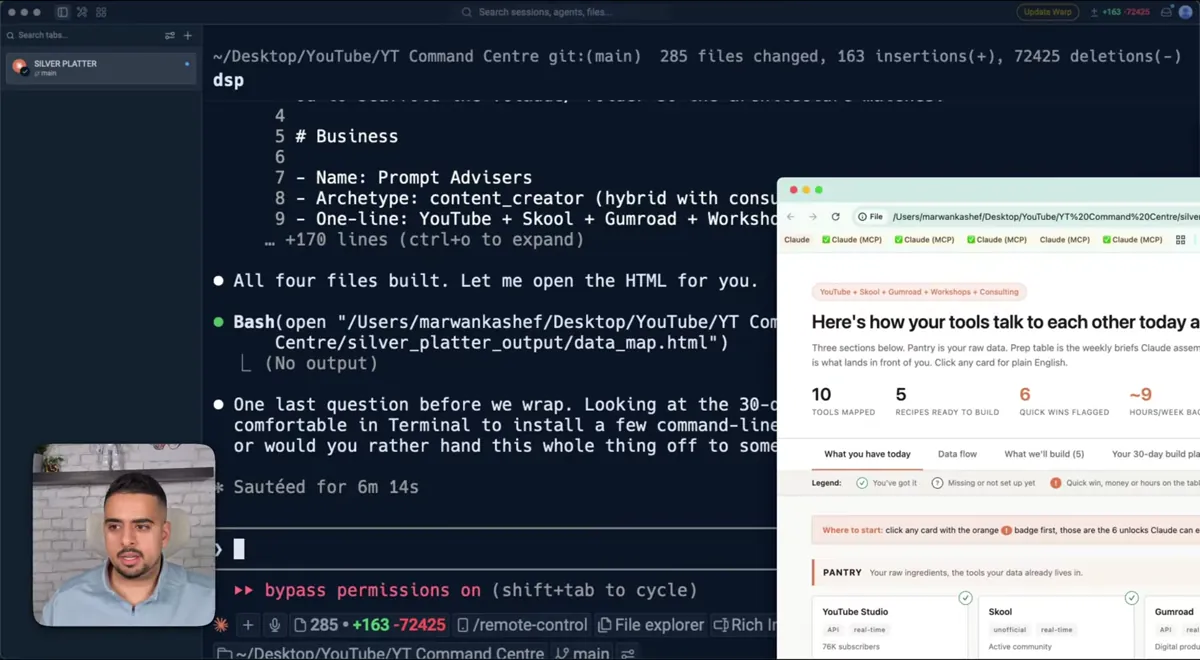Select the SILVER PLATTER session tab
Screen dimensions: 1200x660
click(x=101, y=68)
